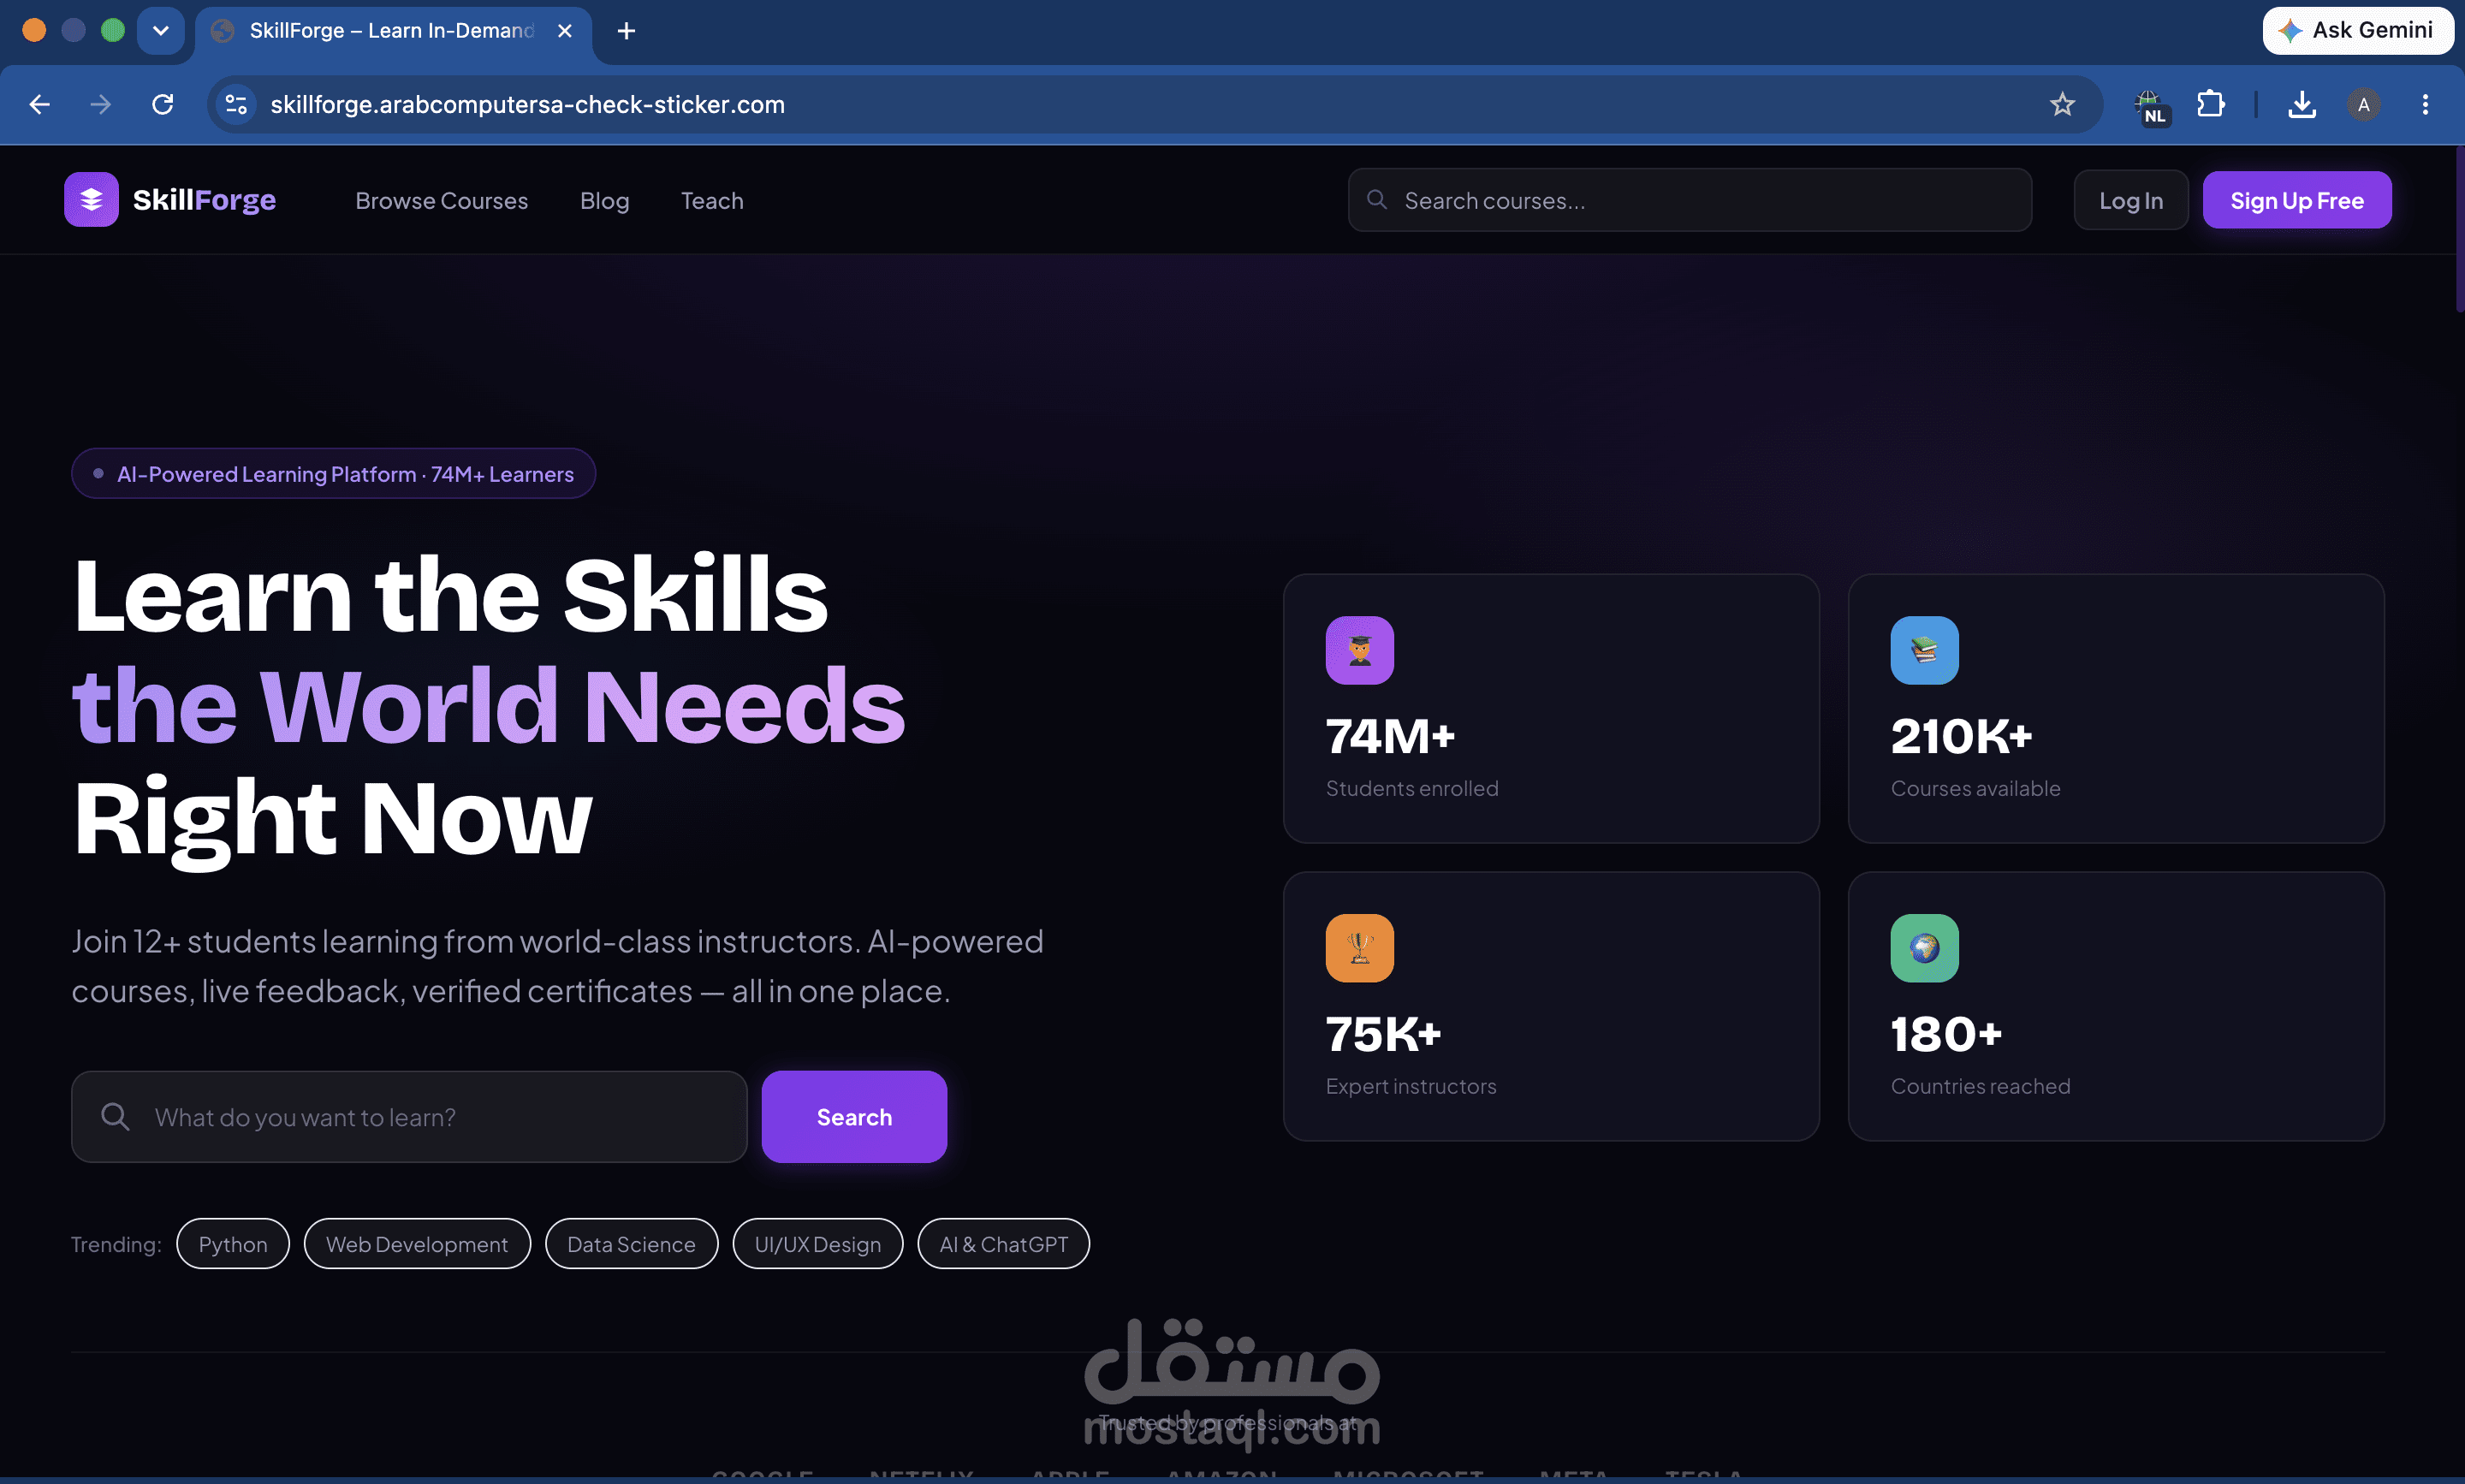Open Browse Courses in the navigation

coord(441,201)
